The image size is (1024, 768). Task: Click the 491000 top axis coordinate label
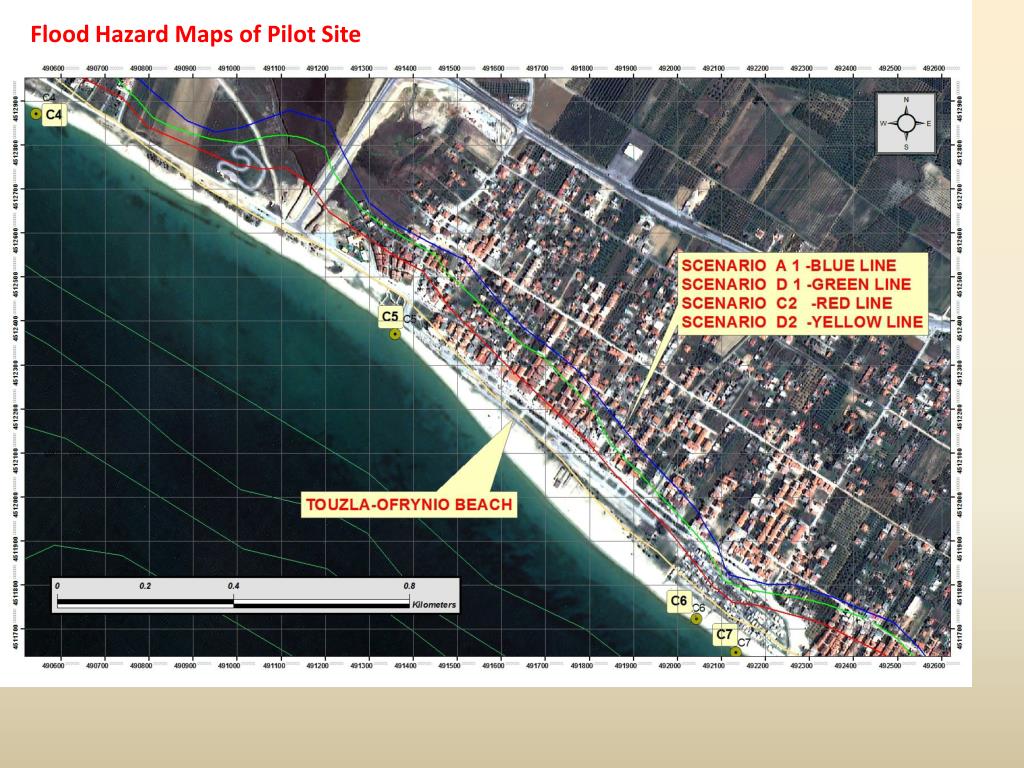pos(229,69)
